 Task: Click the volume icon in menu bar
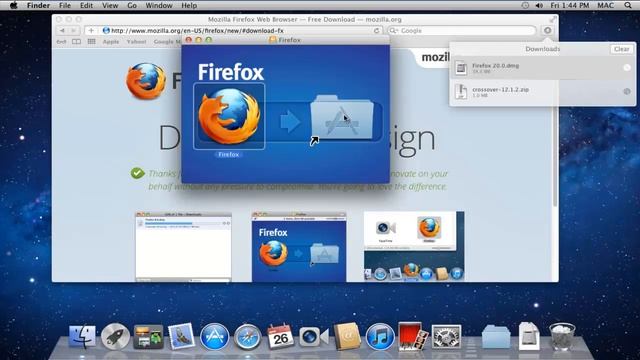(x=539, y=5)
